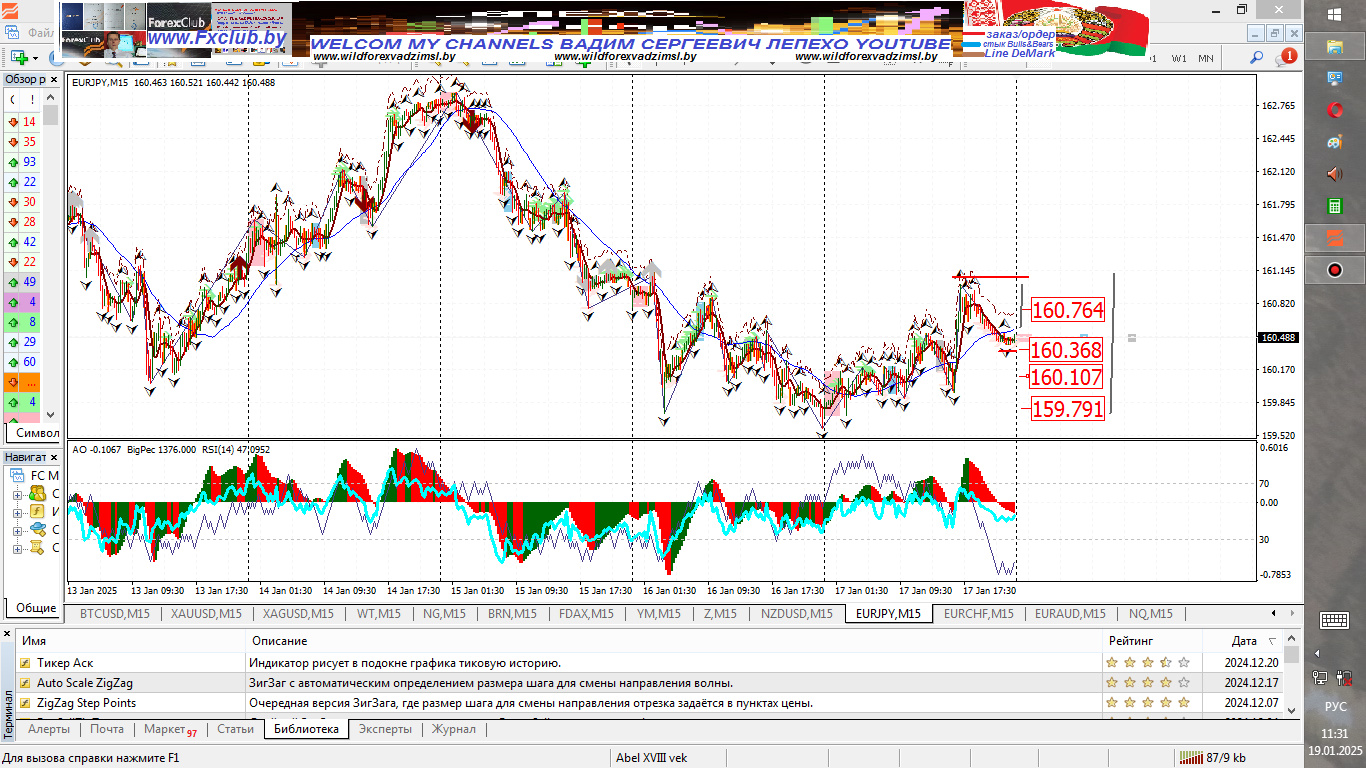Click the scripts scroll icon in Navigator

click(x=37, y=547)
